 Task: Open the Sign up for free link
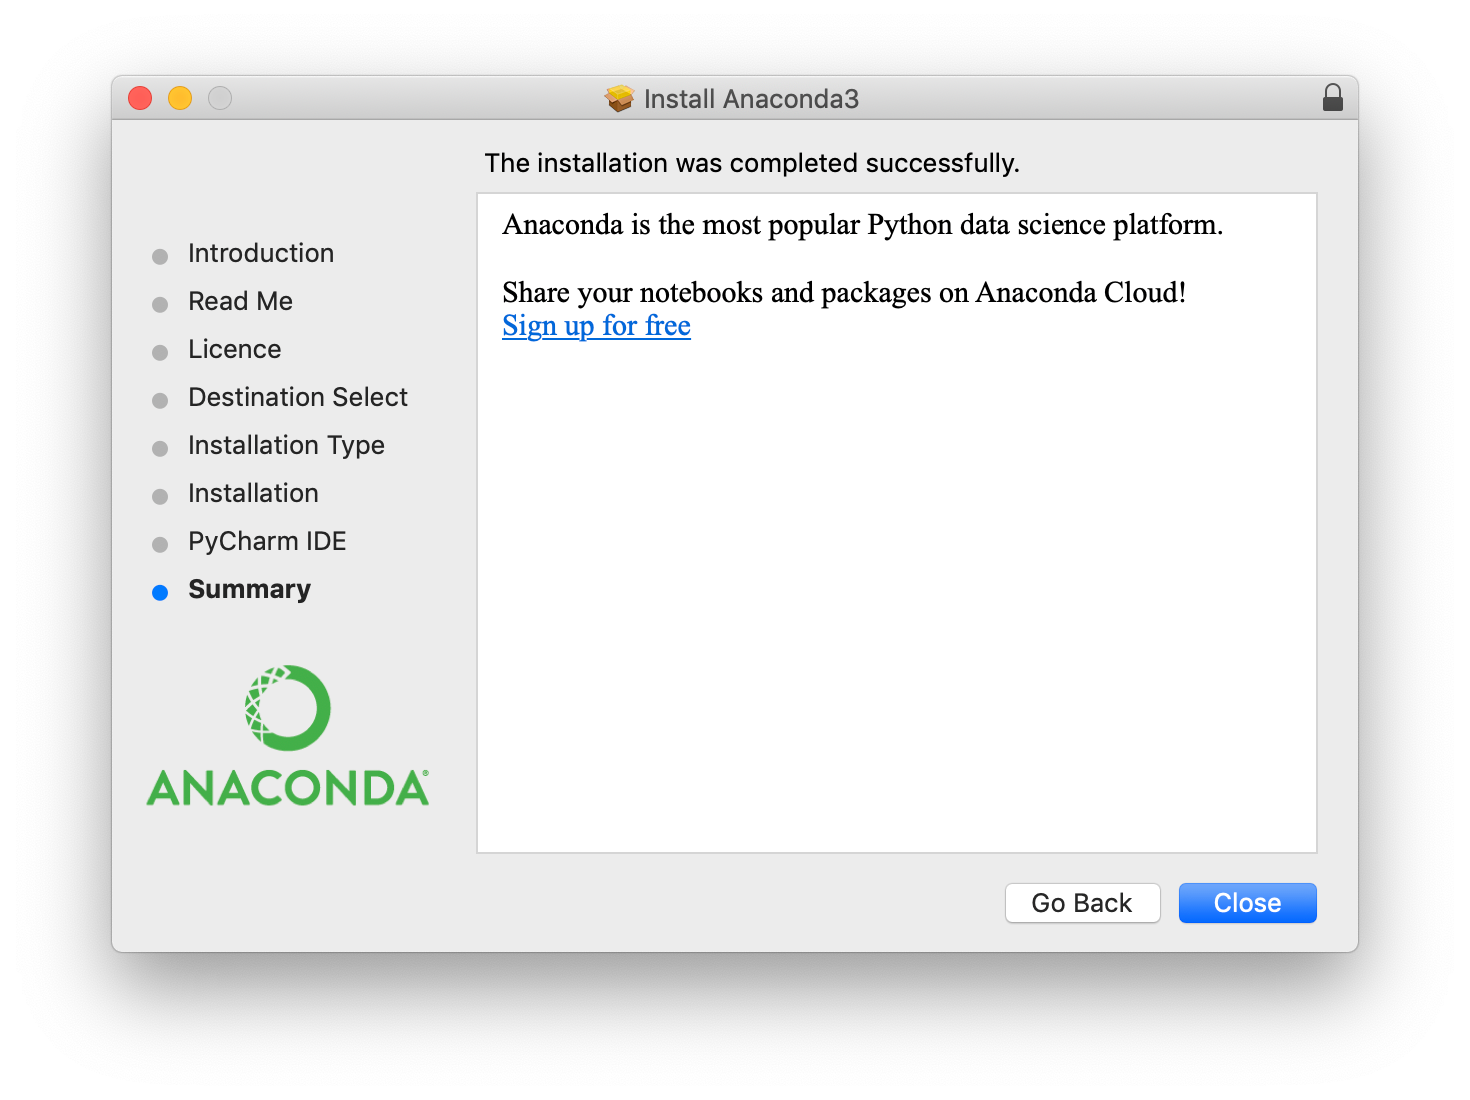click(x=596, y=326)
